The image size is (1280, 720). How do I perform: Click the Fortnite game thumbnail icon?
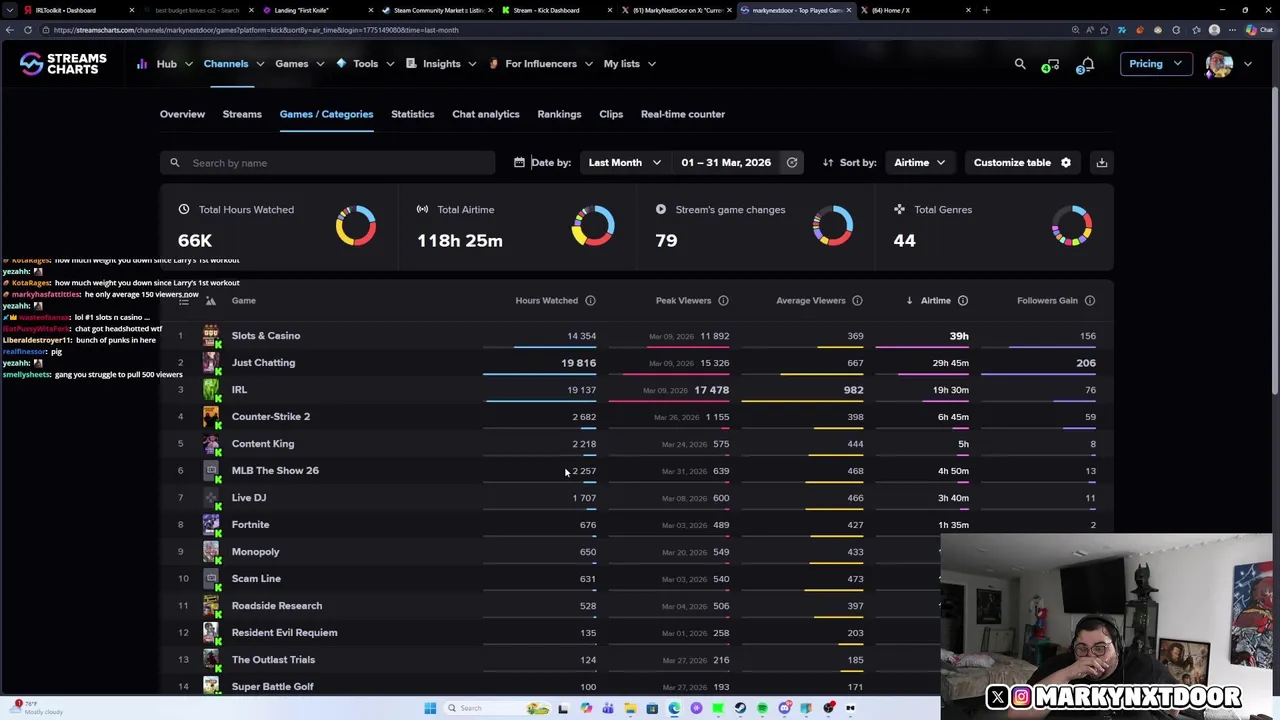[x=211, y=524]
